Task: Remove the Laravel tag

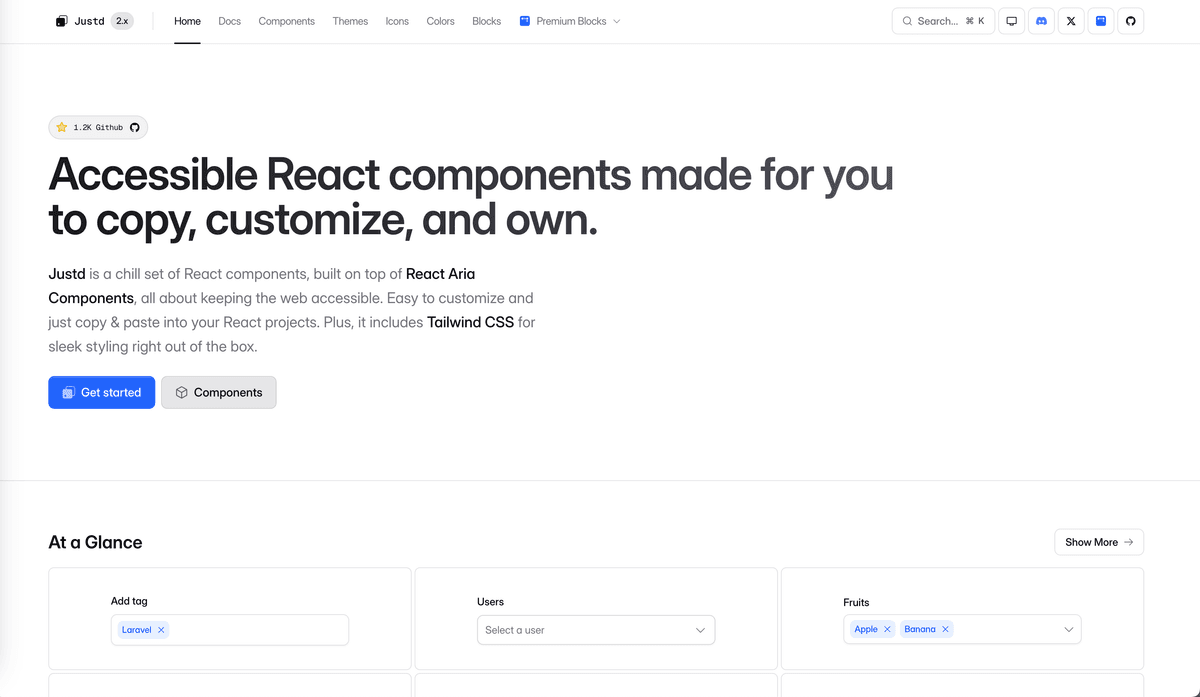Action: (x=162, y=630)
